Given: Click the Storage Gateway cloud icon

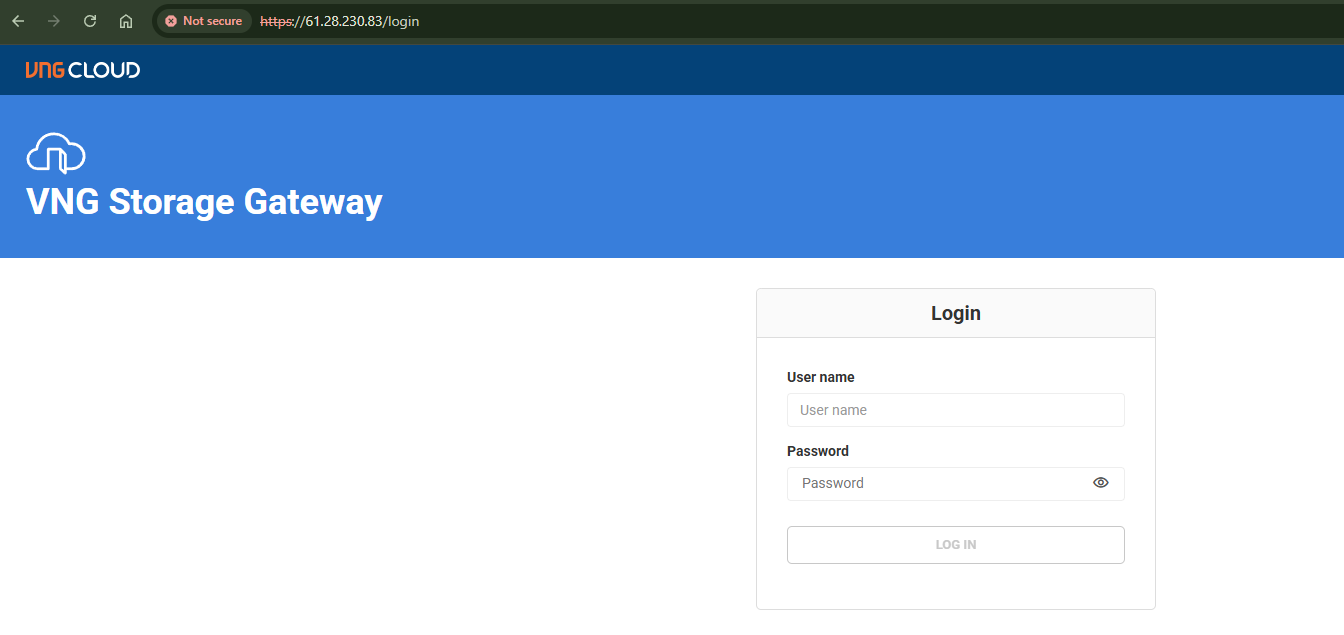Looking at the screenshot, I should [x=56, y=153].
